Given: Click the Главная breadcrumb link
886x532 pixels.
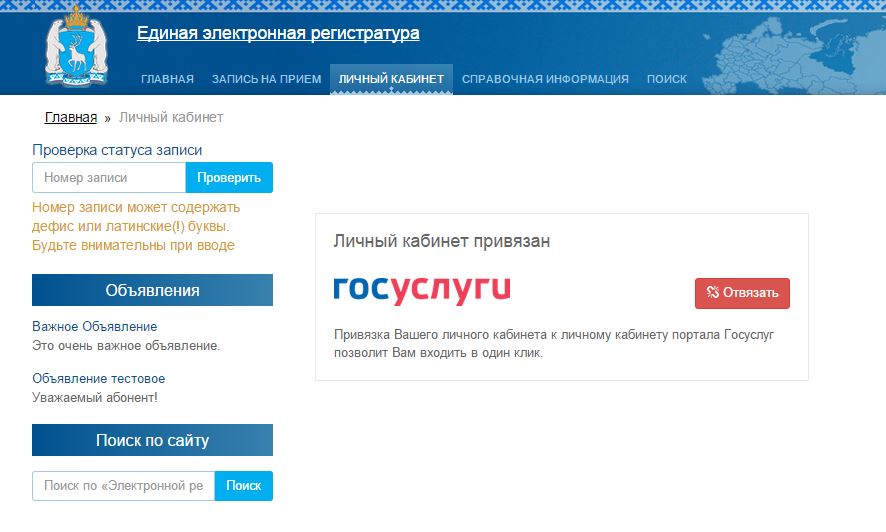Looking at the screenshot, I should click(71, 118).
